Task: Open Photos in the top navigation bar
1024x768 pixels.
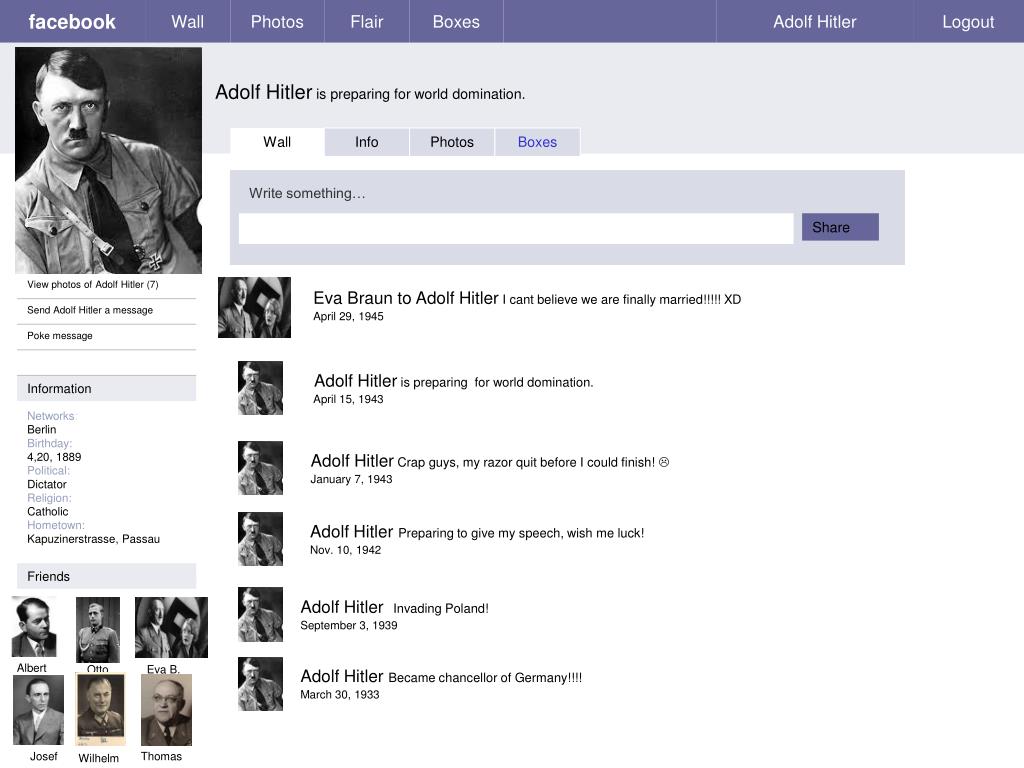Action: [277, 22]
